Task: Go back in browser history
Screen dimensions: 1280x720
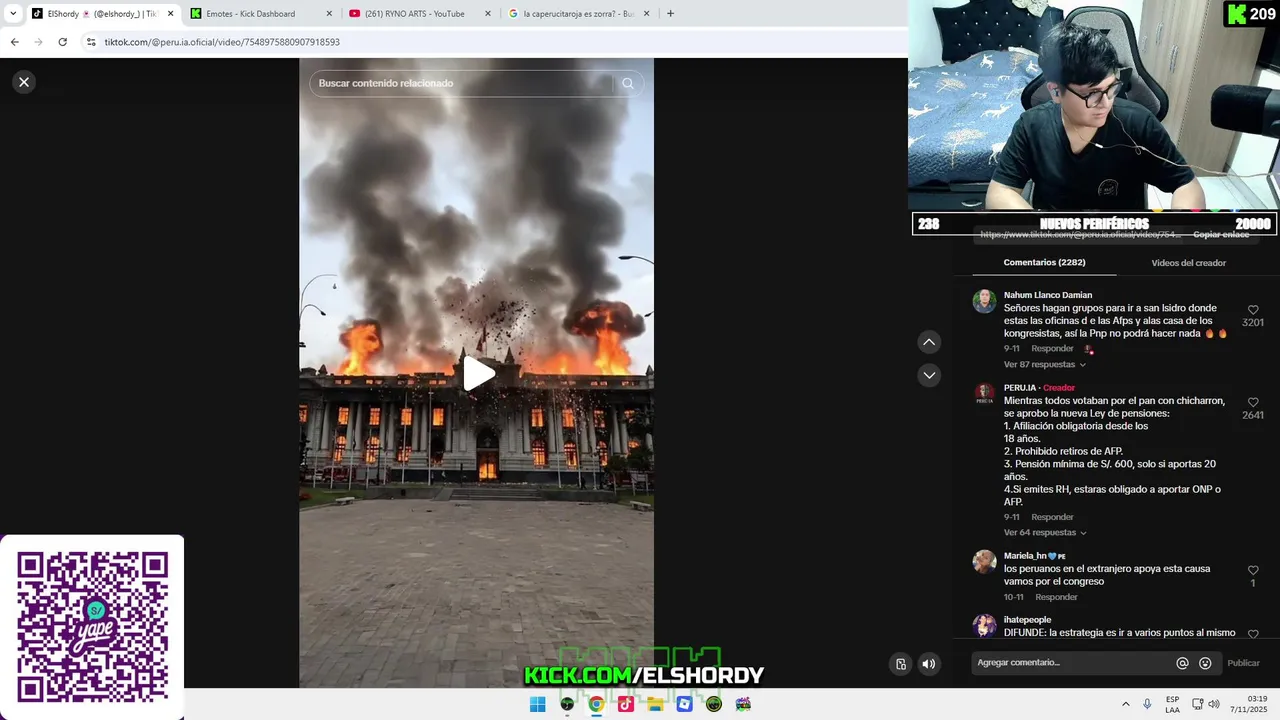Action: coord(15,42)
